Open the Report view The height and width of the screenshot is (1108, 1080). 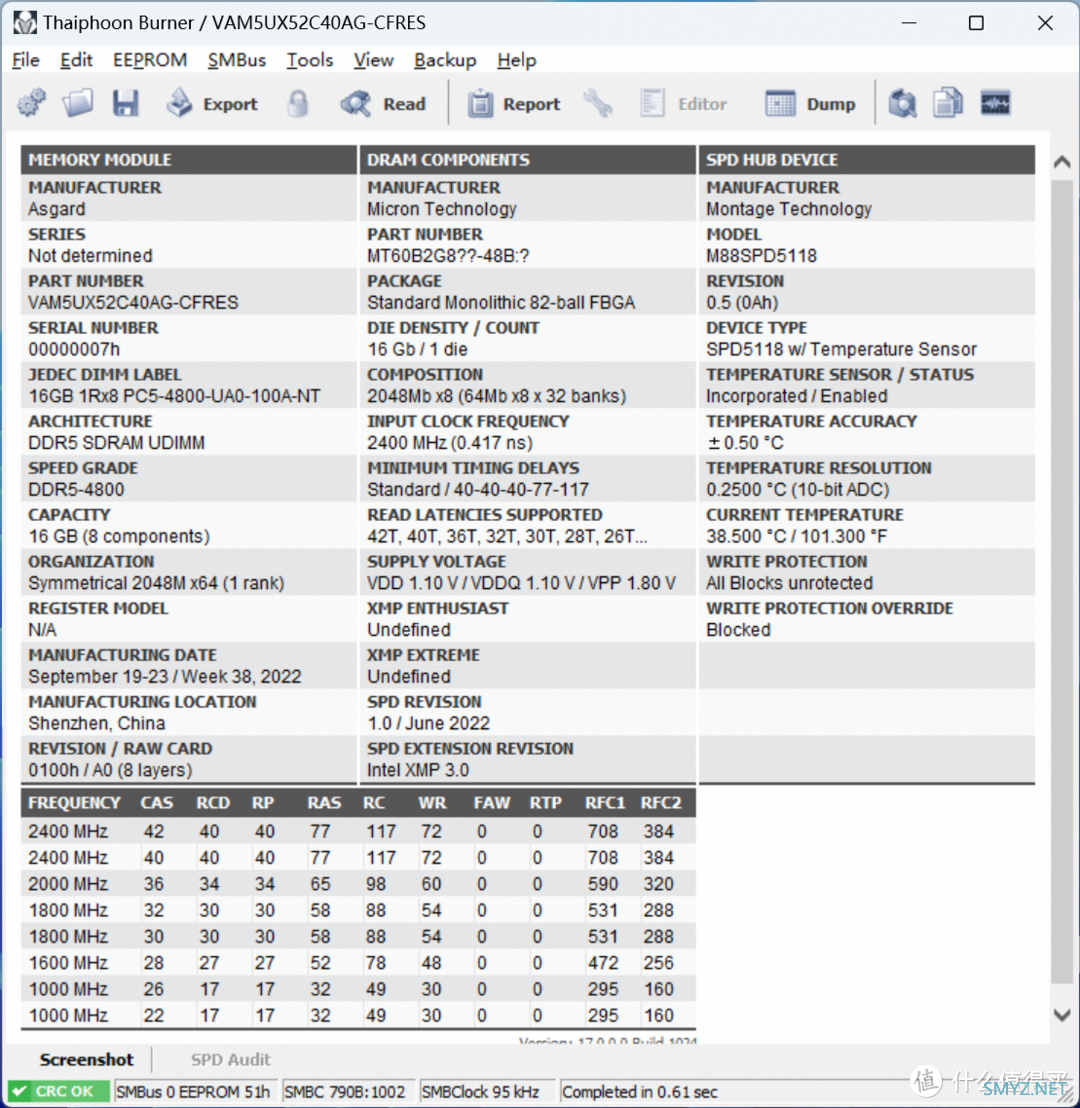tap(514, 104)
